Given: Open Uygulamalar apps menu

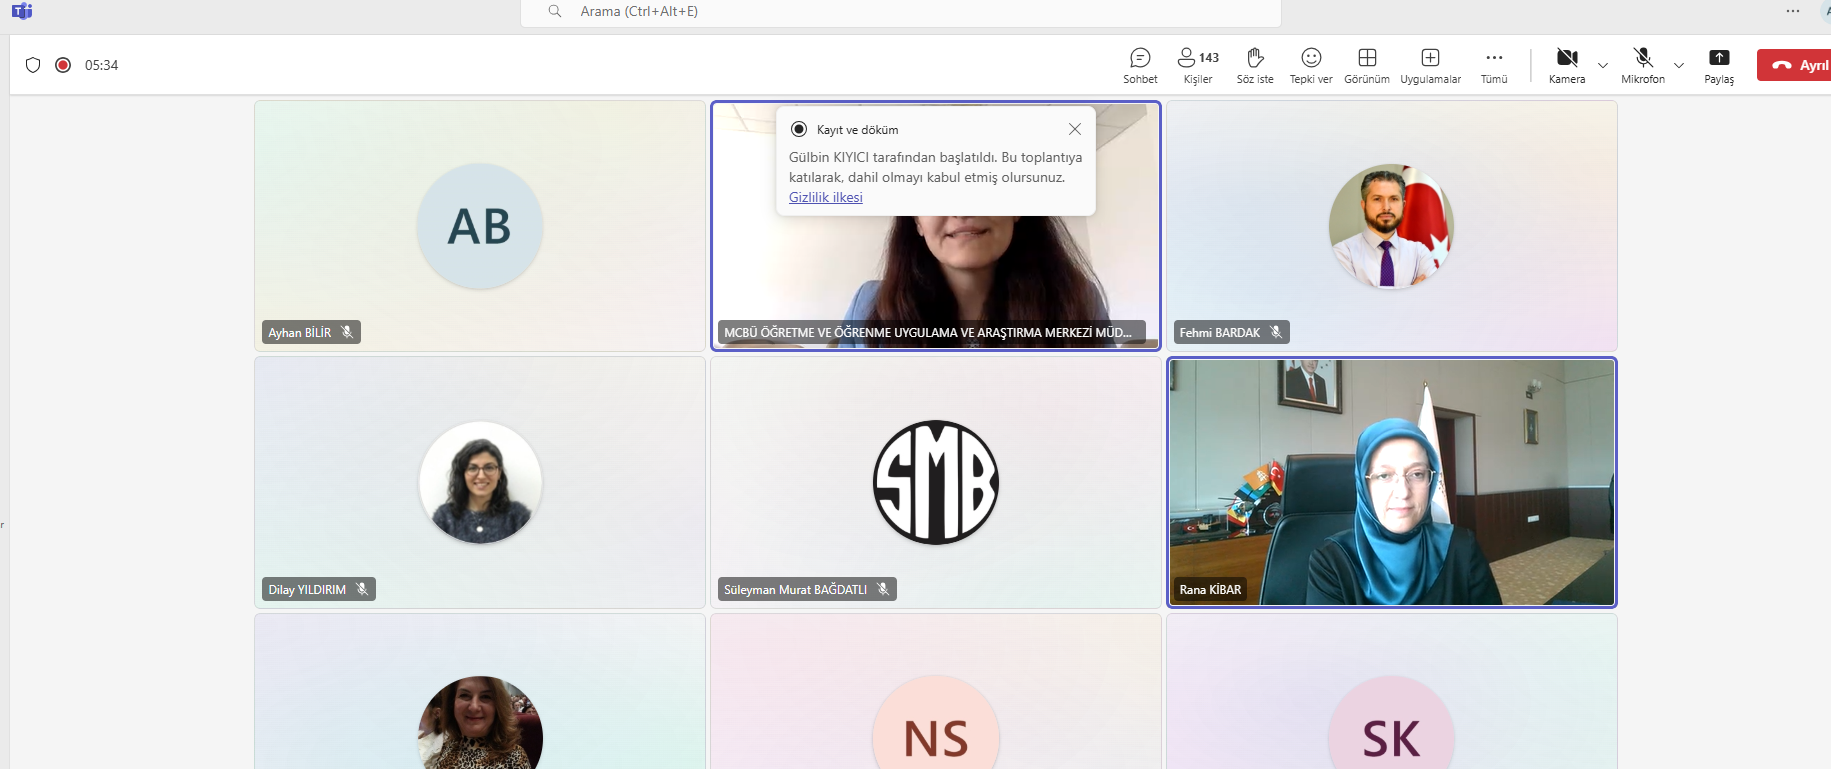Looking at the screenshot, I should [x=1430, y=66].
